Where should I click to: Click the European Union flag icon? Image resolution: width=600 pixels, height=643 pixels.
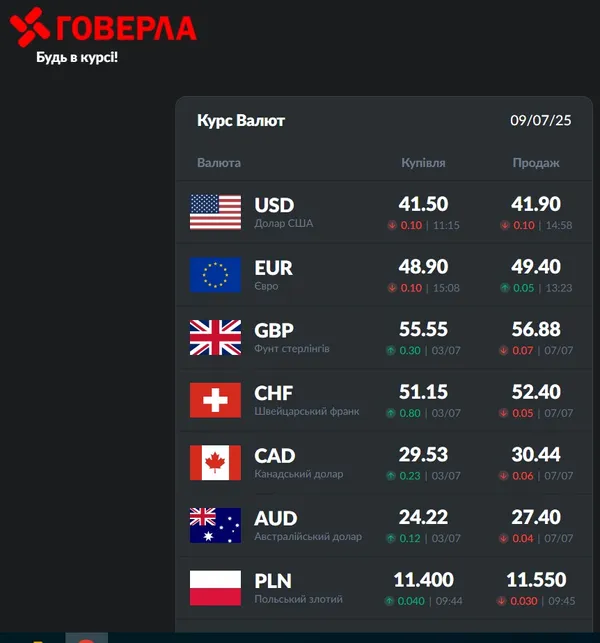click(215, 275)
